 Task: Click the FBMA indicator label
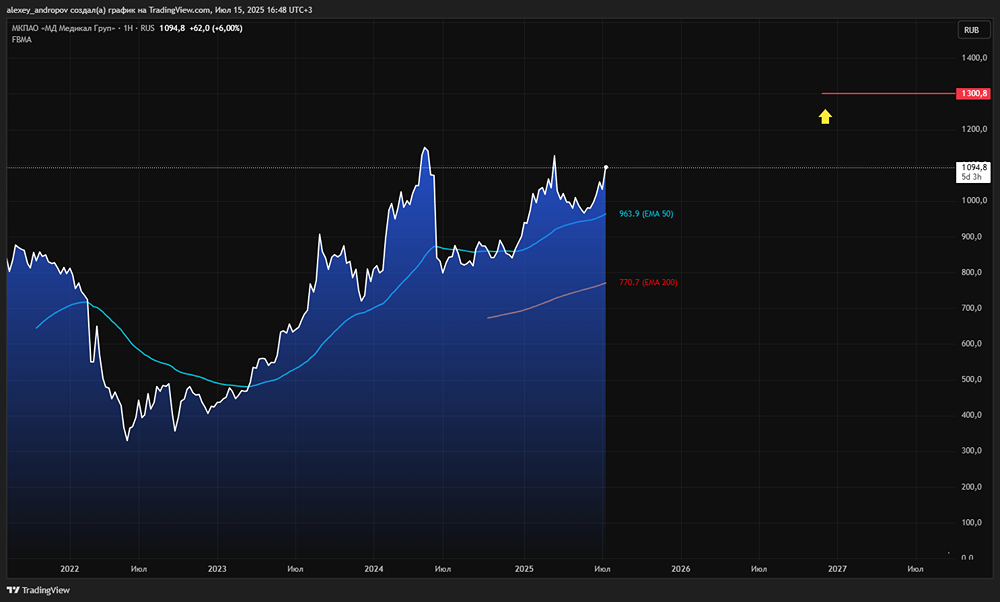[22, 40]
